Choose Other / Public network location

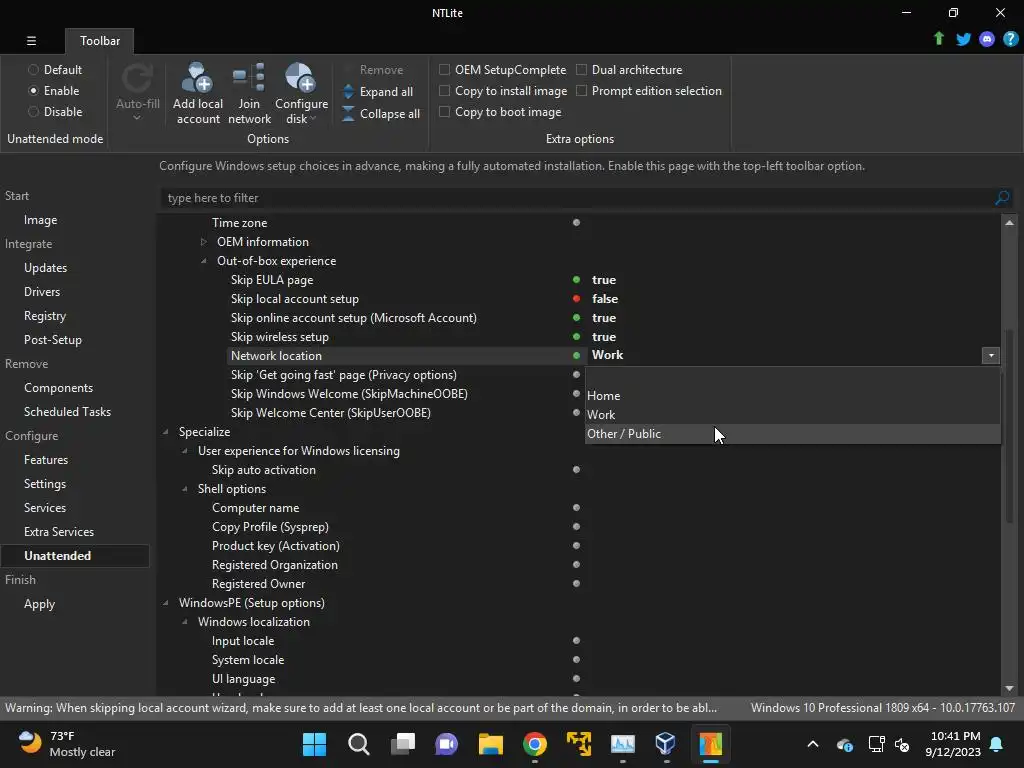[792, 434]
